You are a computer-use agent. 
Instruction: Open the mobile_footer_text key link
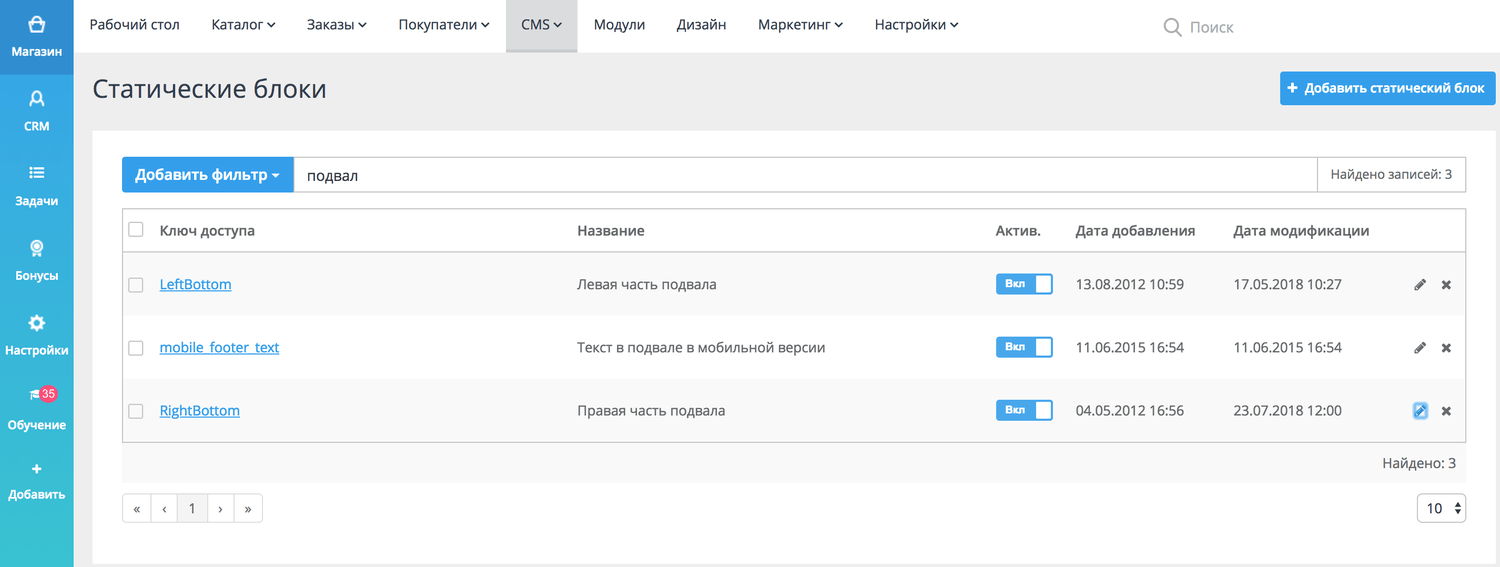point(219,348)
